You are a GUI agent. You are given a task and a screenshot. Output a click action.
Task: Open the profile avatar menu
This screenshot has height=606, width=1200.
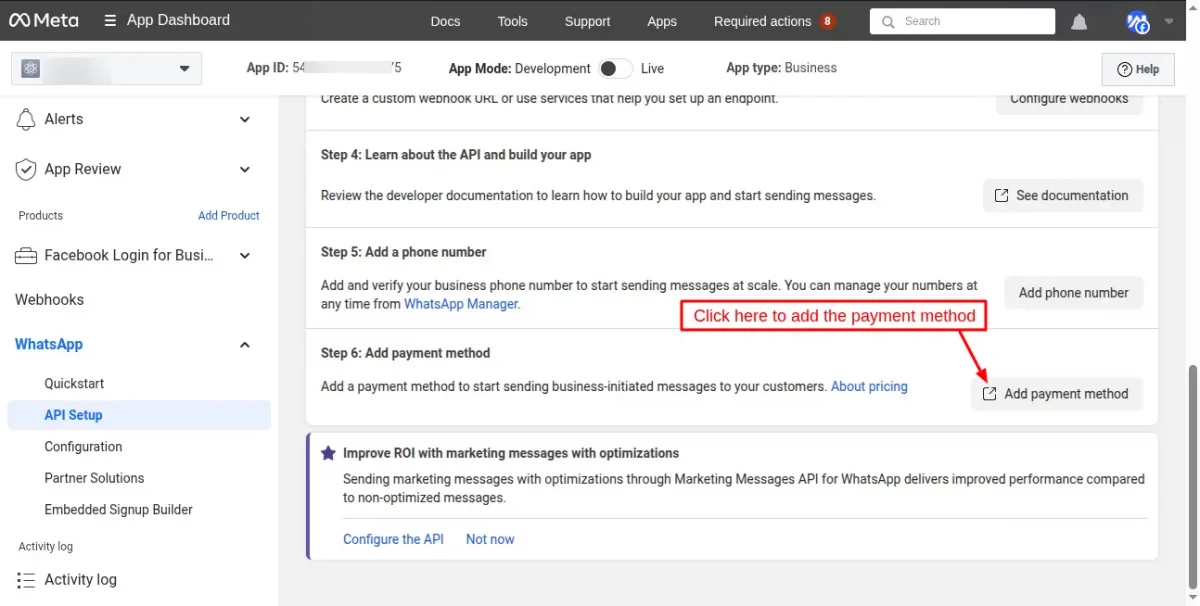1137,22
